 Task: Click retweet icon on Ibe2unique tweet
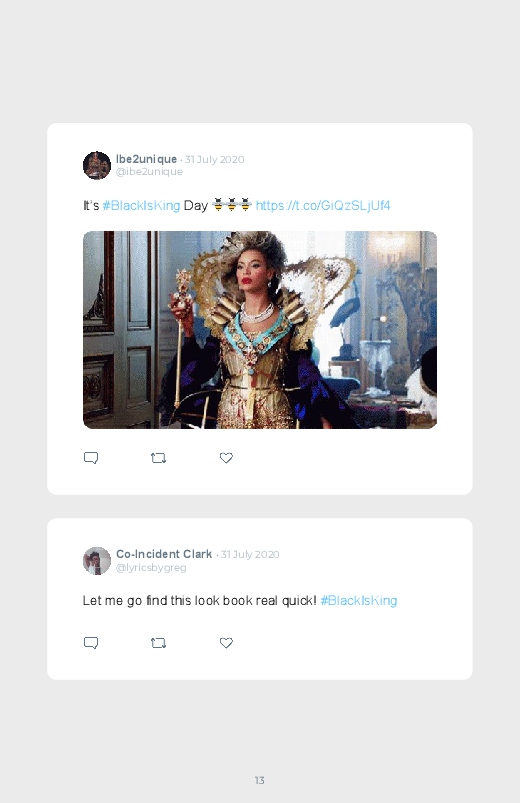tap(158, 458)
